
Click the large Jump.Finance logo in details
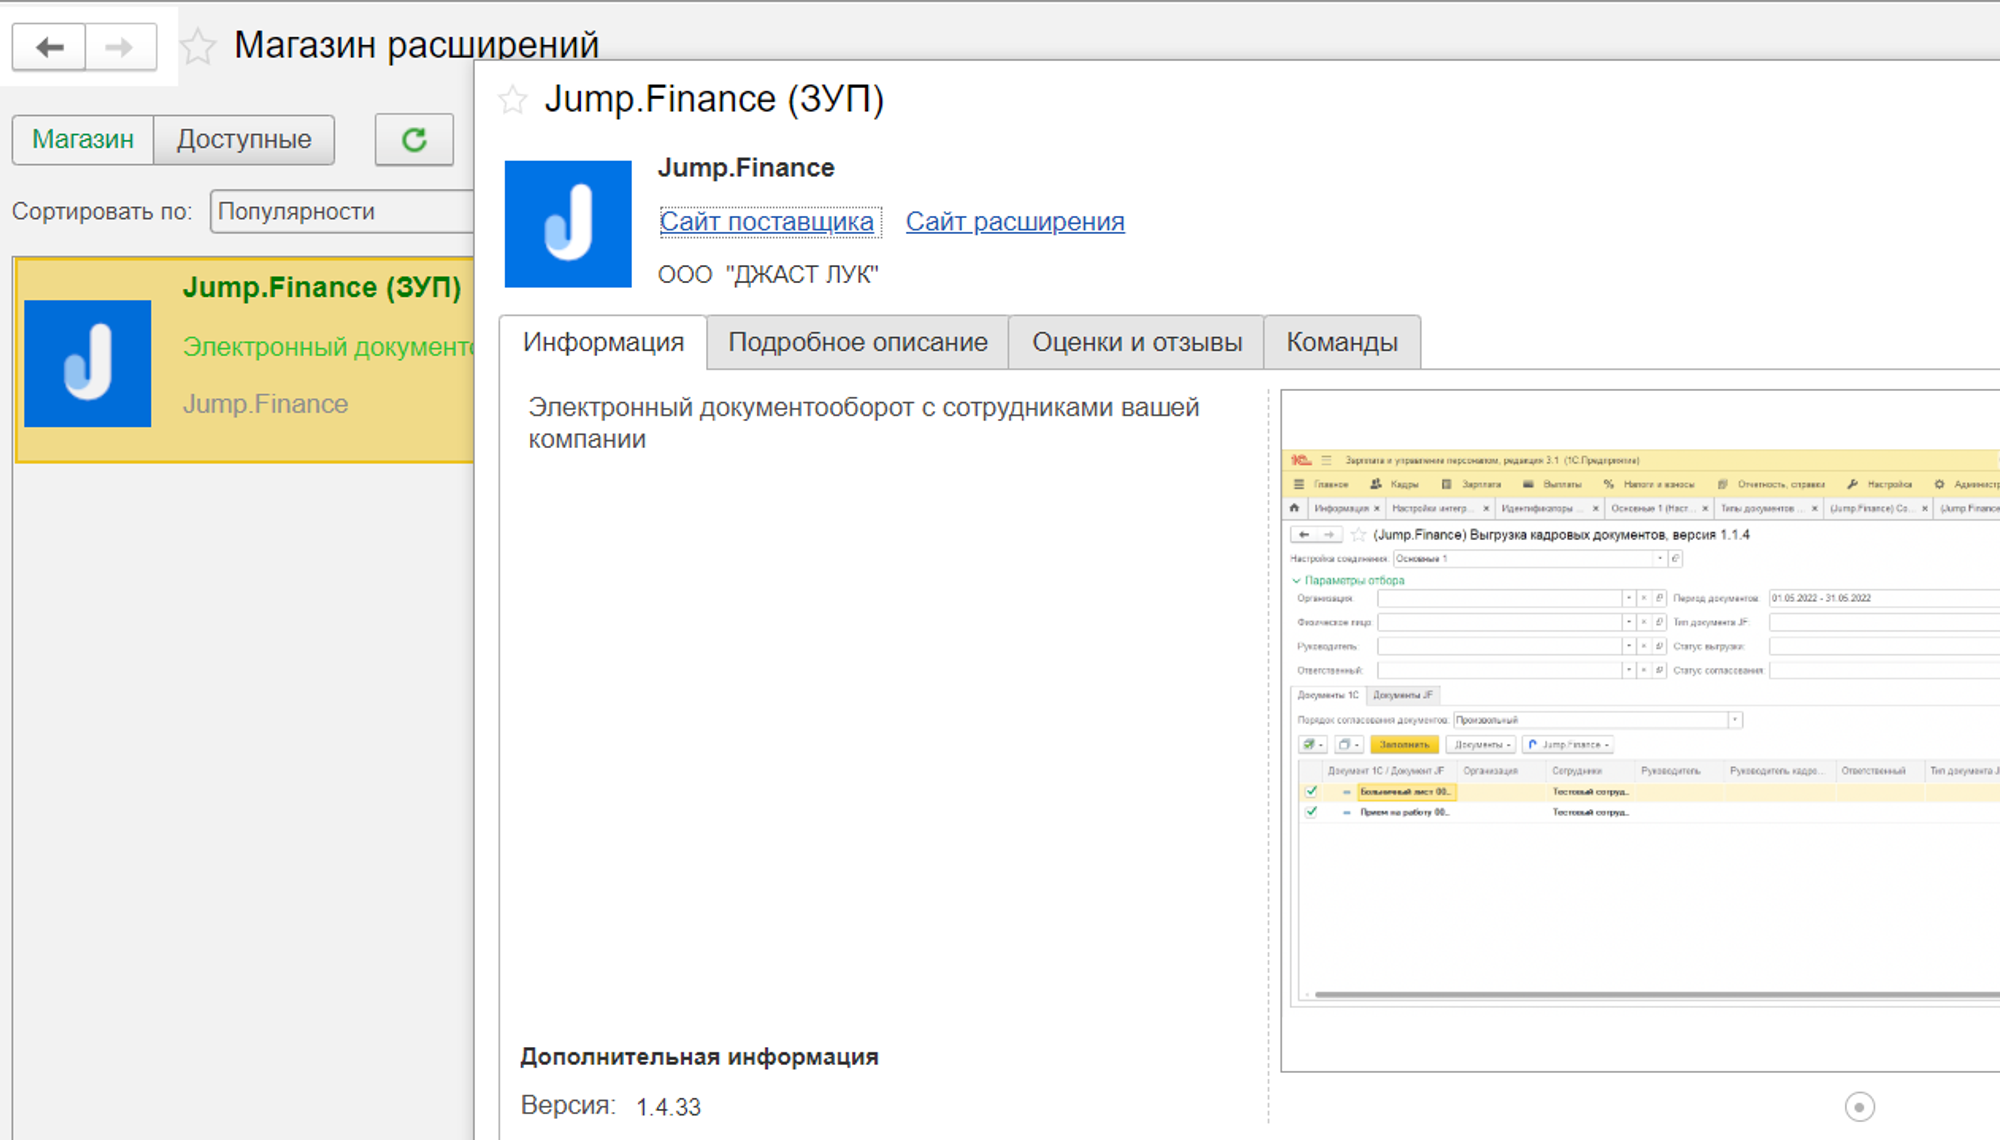(x=568, y=224)
